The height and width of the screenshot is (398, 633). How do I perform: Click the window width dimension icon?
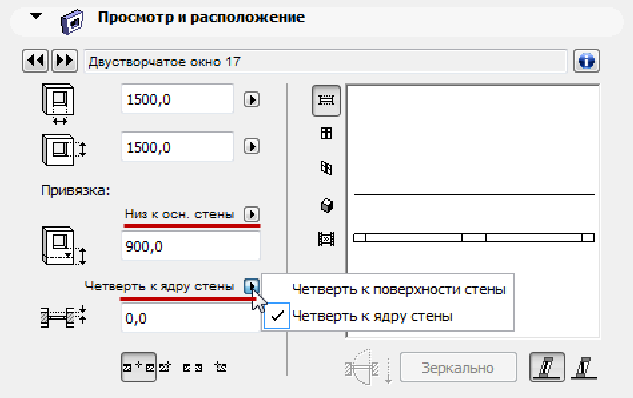click(x=58, y=104)
